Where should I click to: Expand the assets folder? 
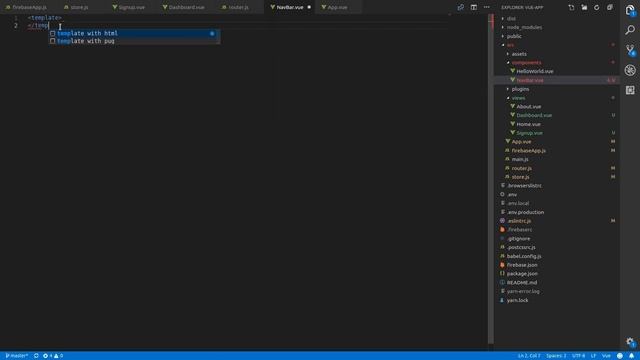519,54
